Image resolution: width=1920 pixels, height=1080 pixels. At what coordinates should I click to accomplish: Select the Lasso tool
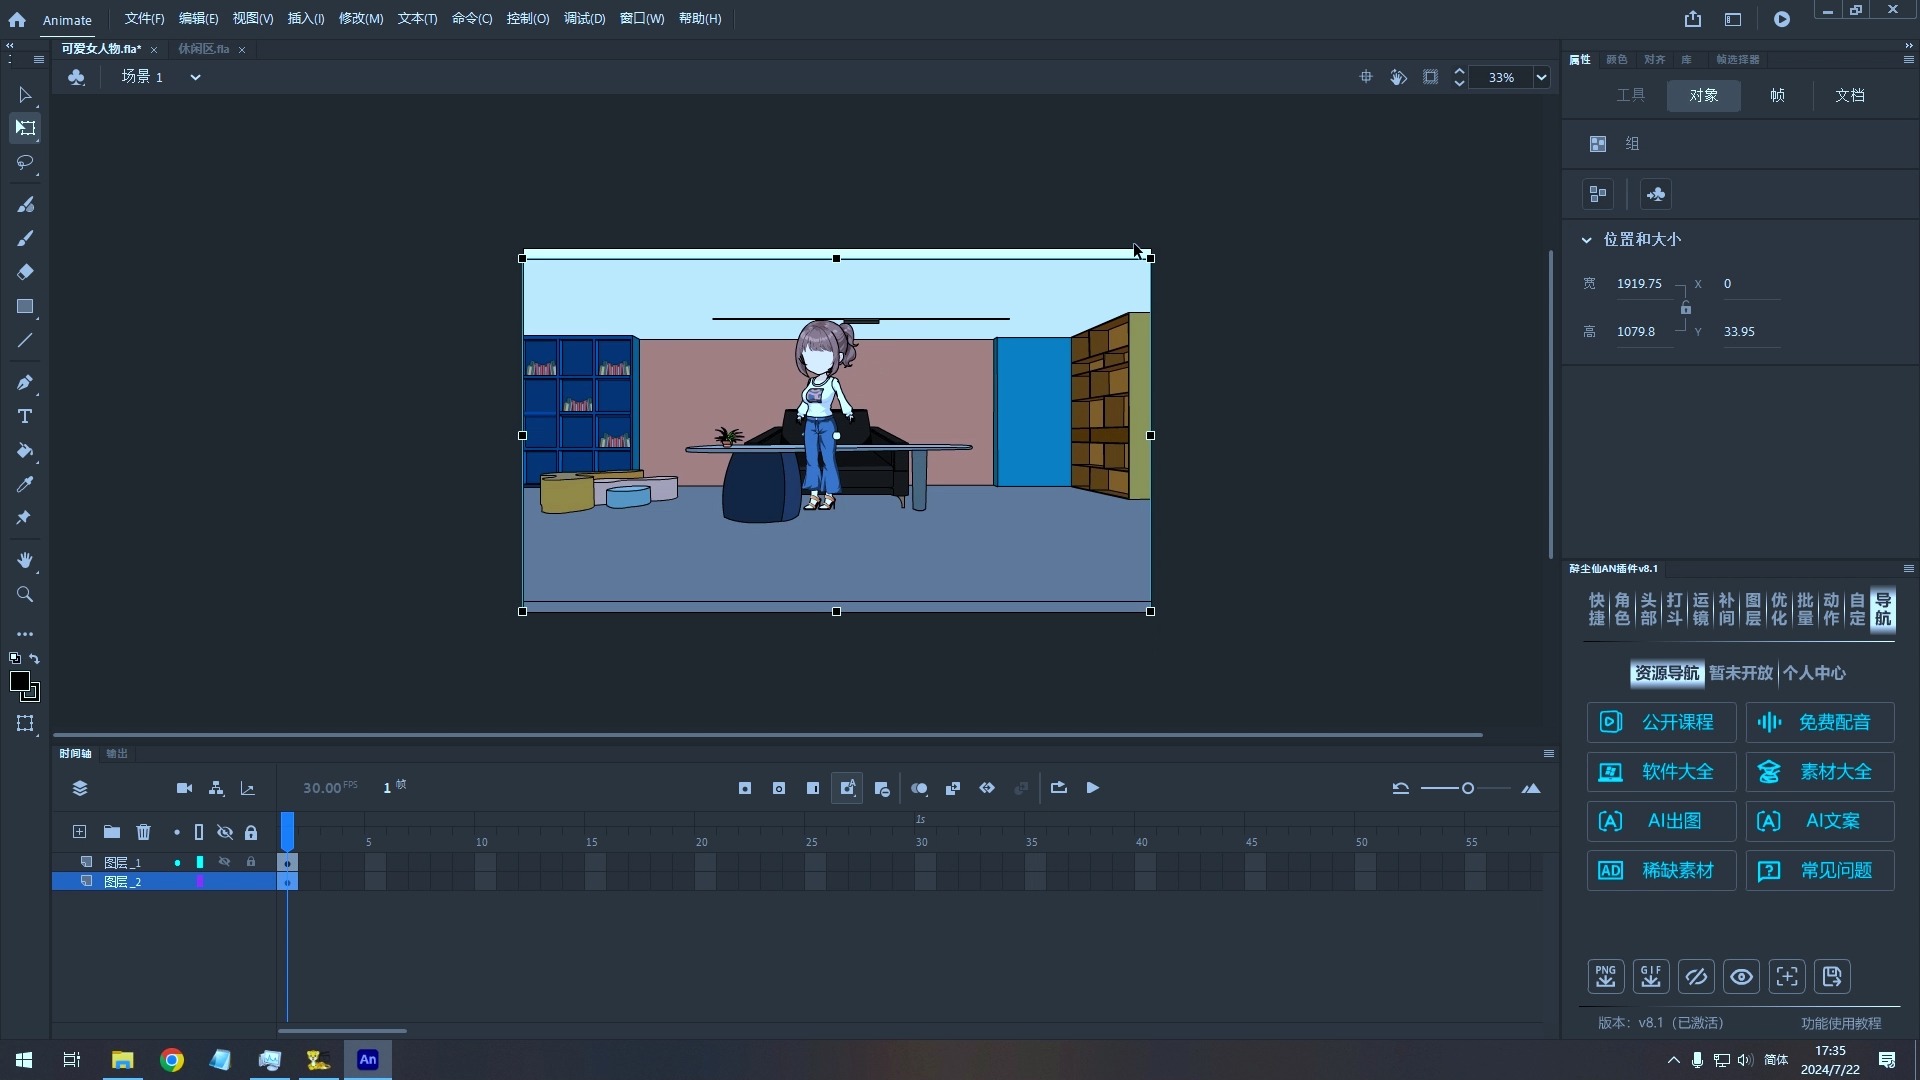25,162
